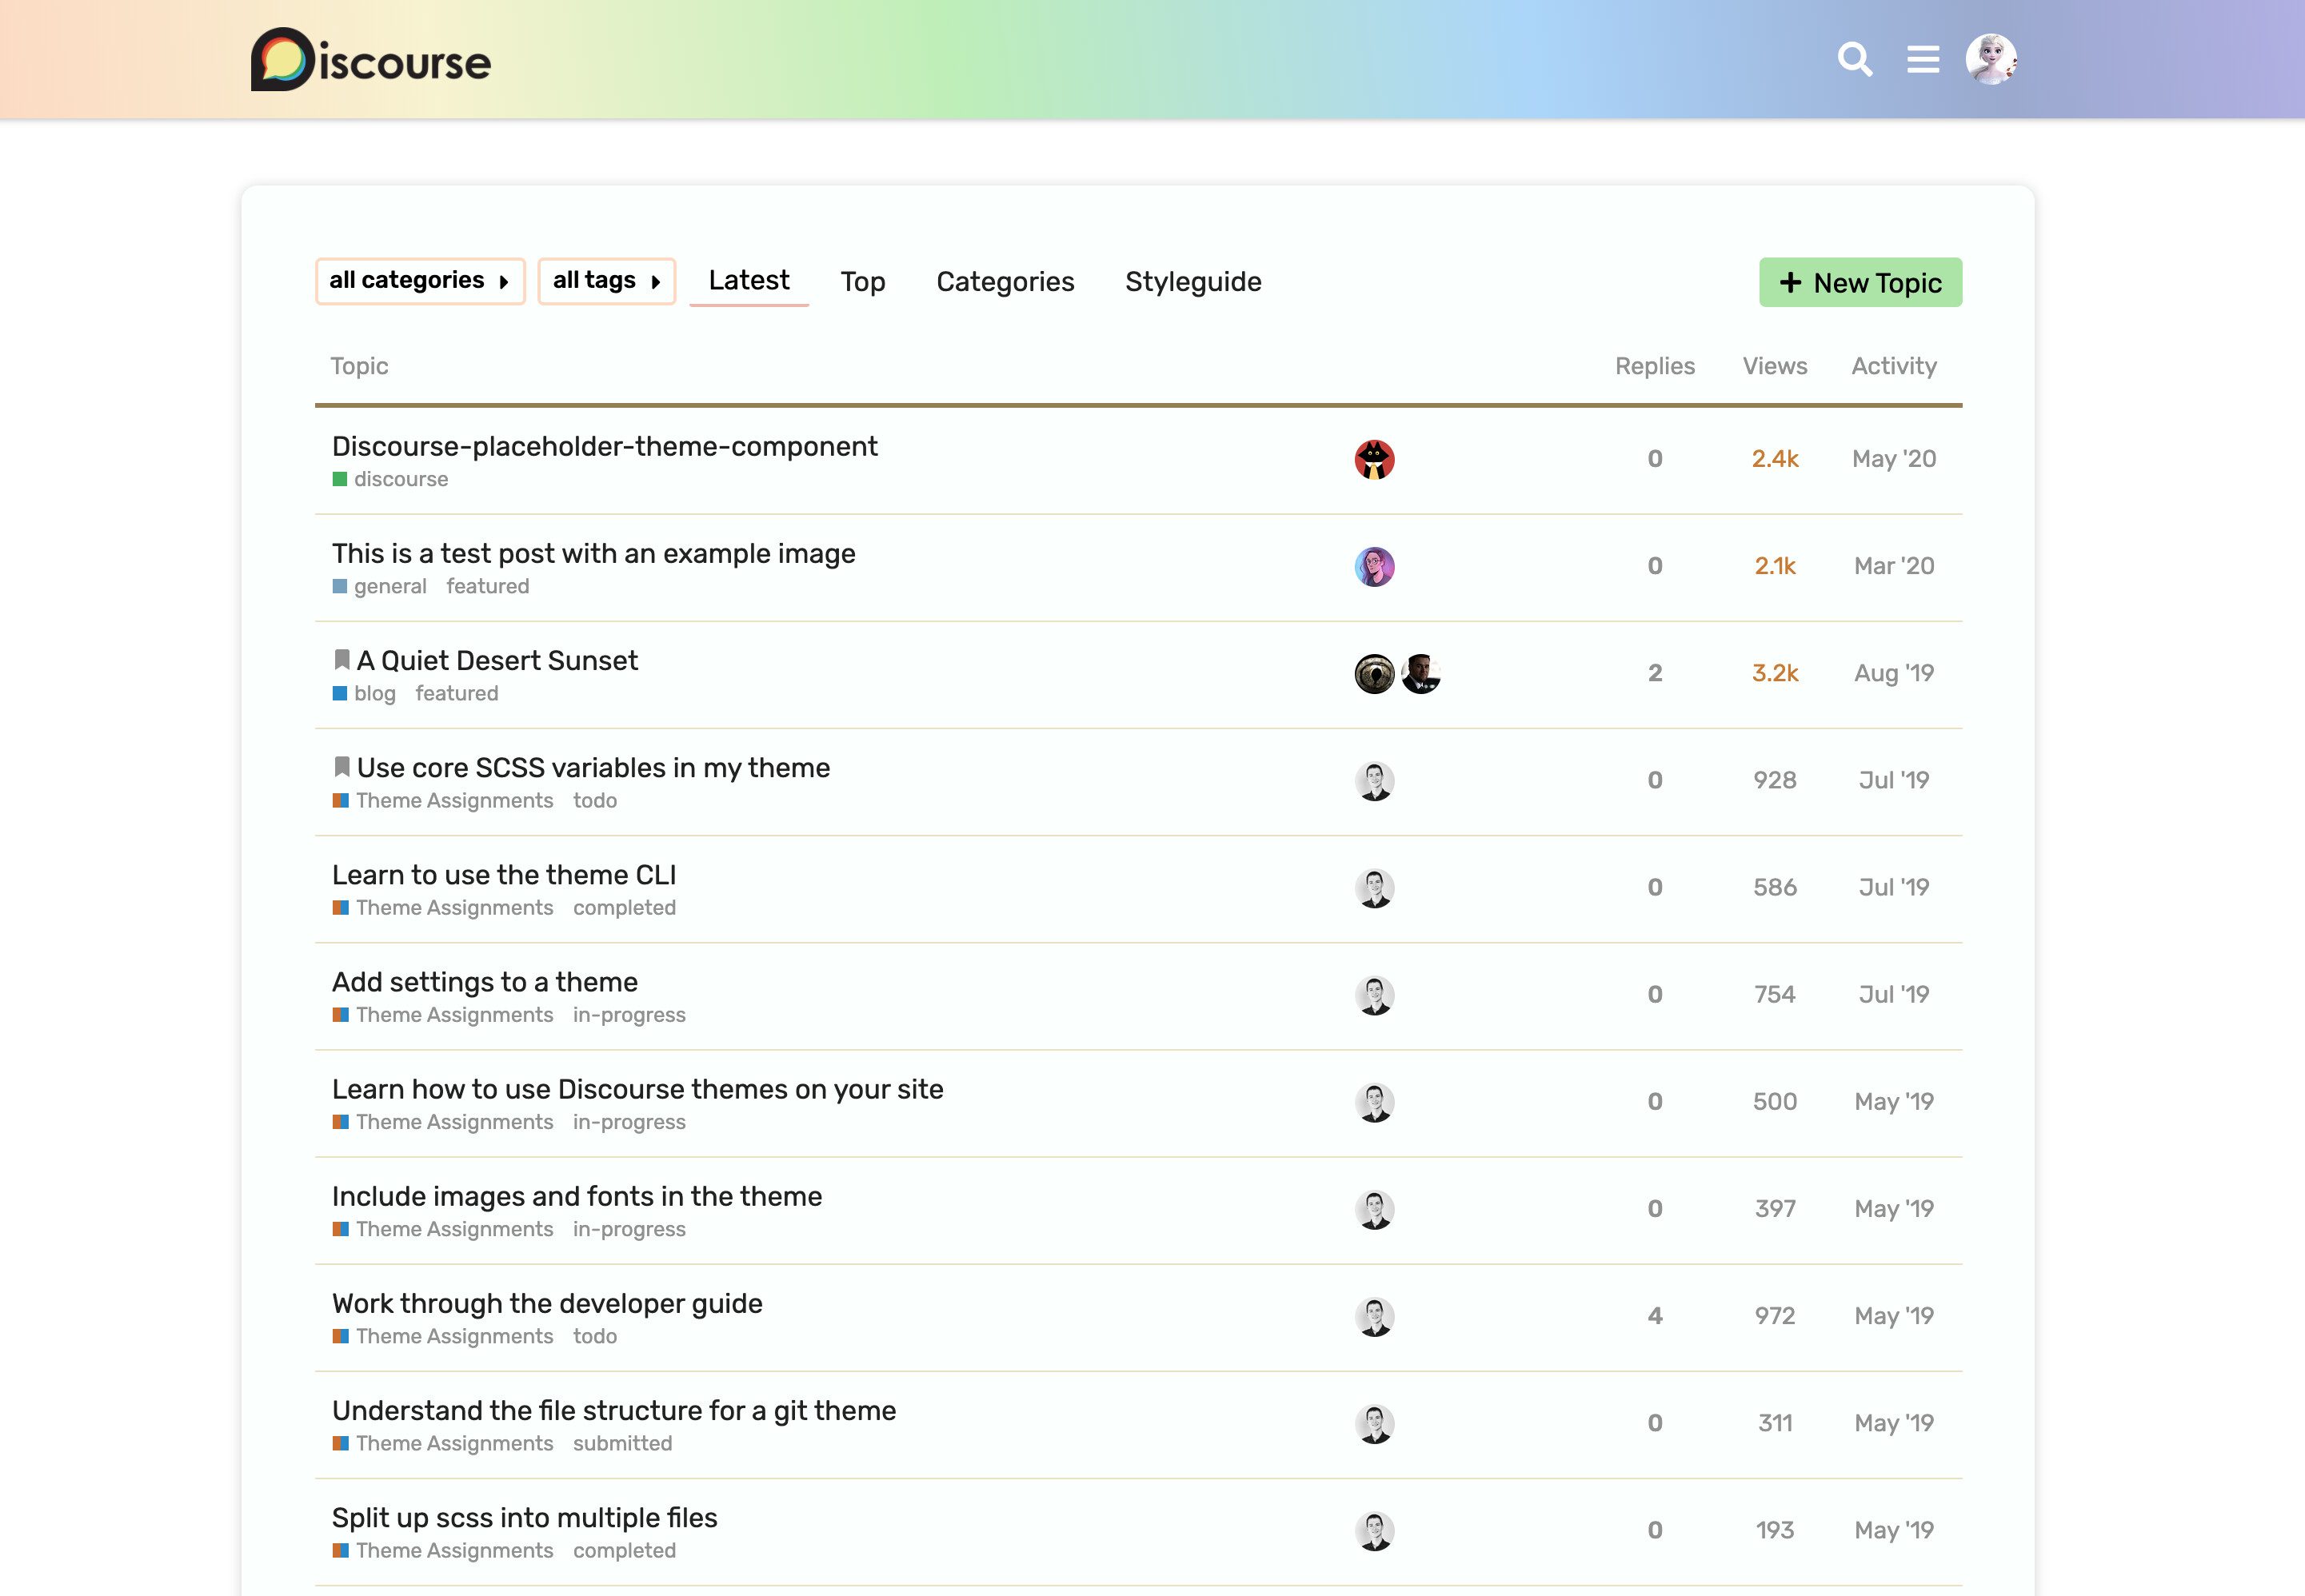Click the user profile avatar in the header
Screen dimensions: 2305x1596
(1990, 60)
